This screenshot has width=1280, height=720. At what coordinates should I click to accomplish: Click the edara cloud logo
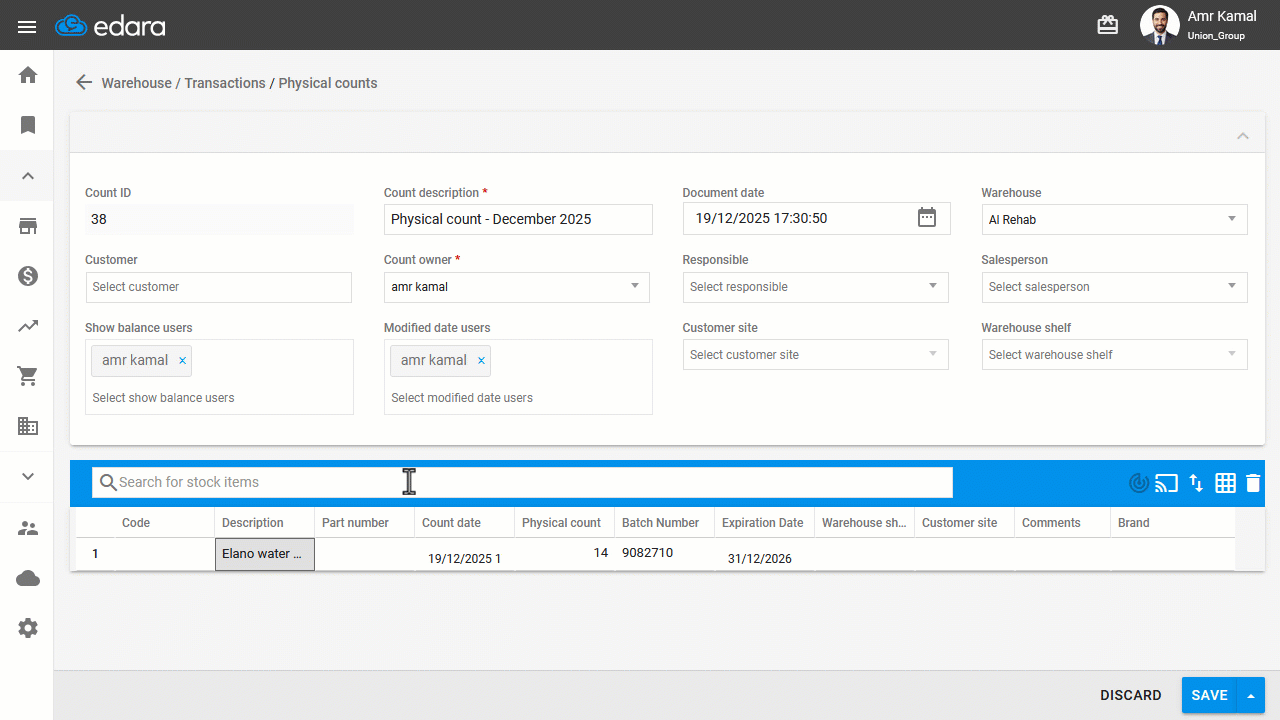(x=110, y=26)
